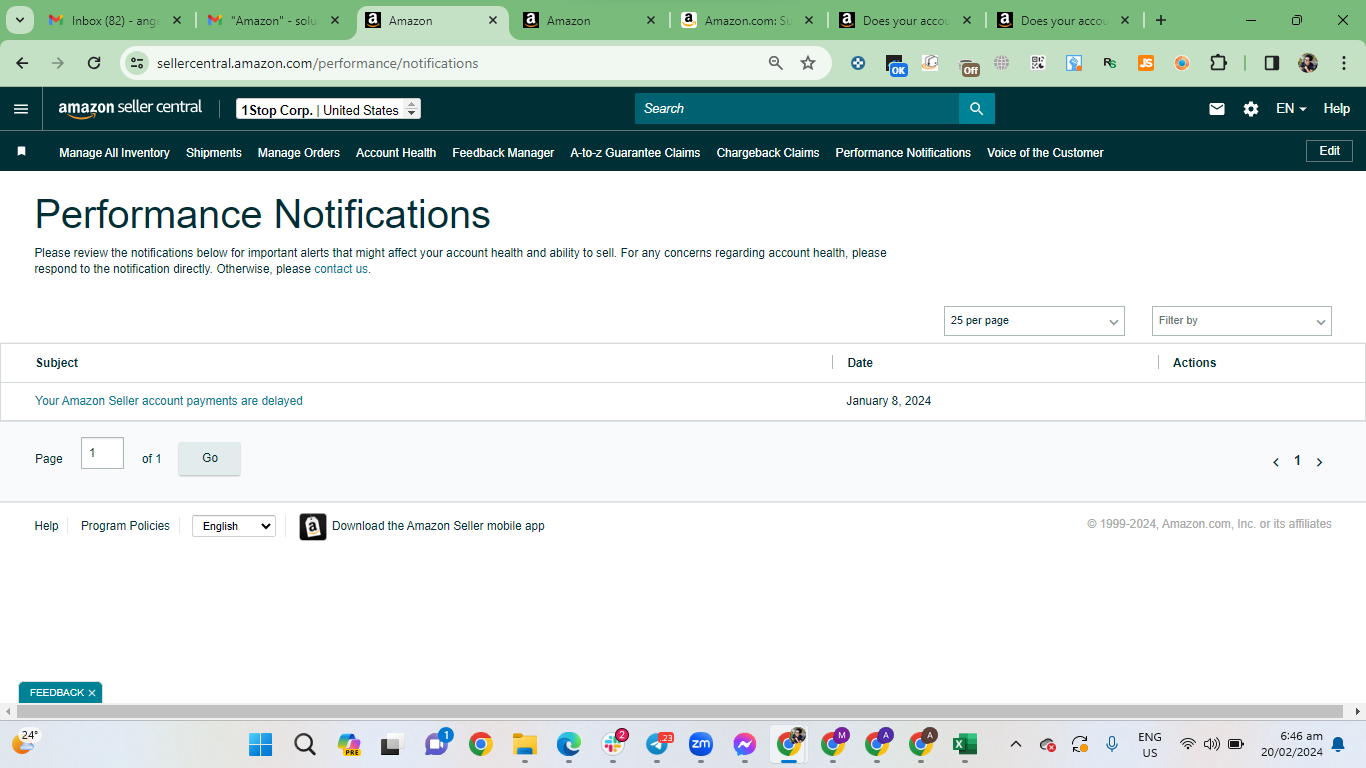The height and width of the screenshot is (768, 1366).
Task: Click the magnifier search button
Action: 977,109
